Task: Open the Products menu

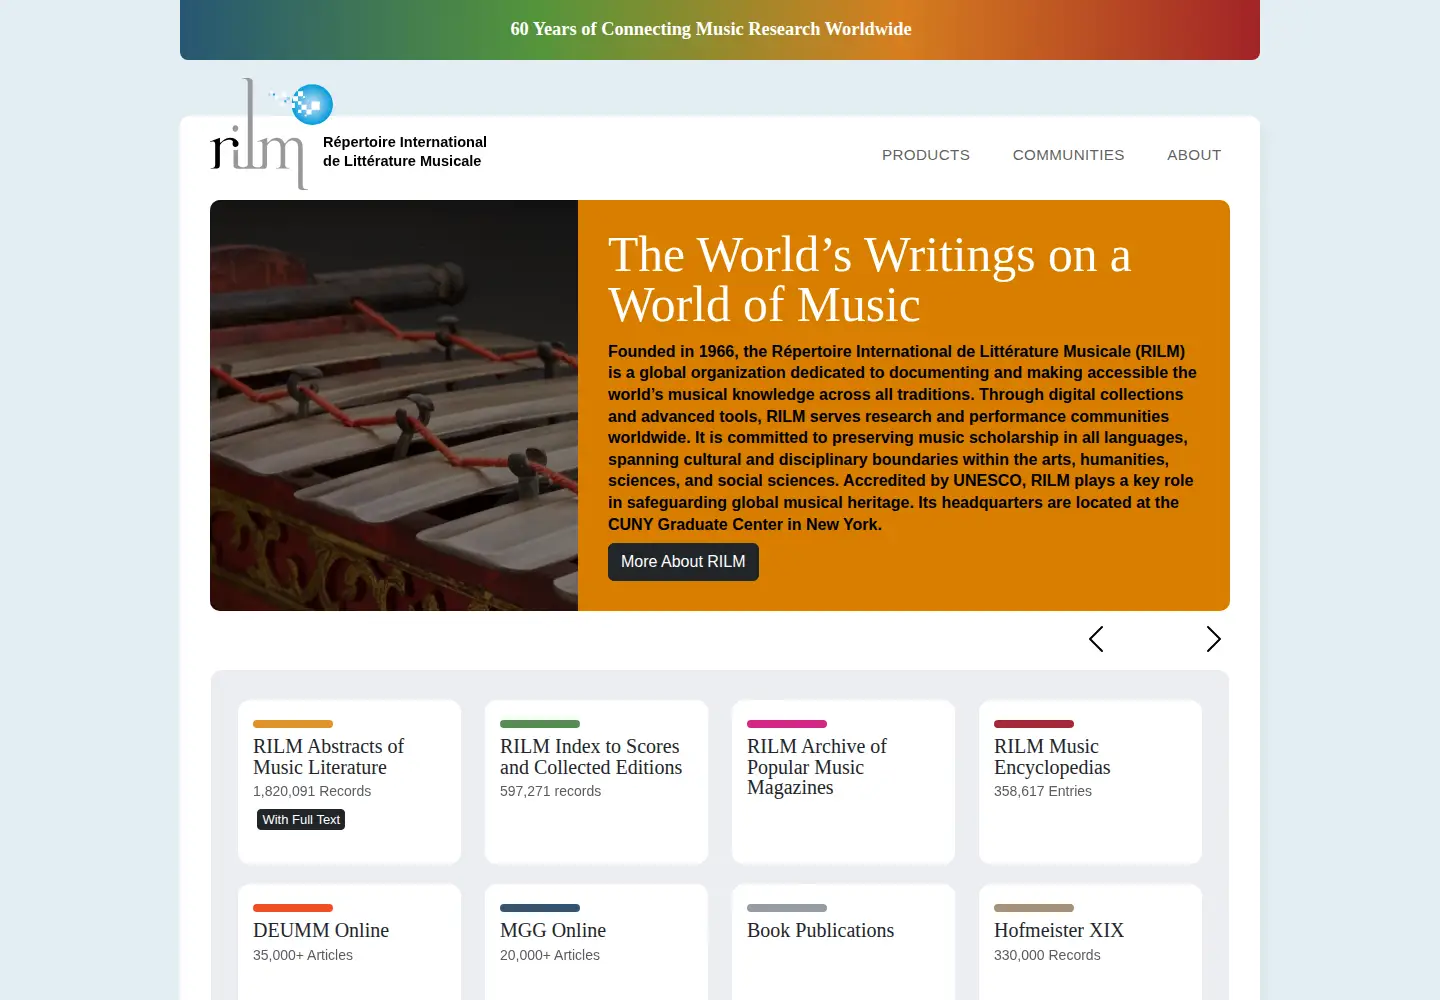Action: (926, 155)
